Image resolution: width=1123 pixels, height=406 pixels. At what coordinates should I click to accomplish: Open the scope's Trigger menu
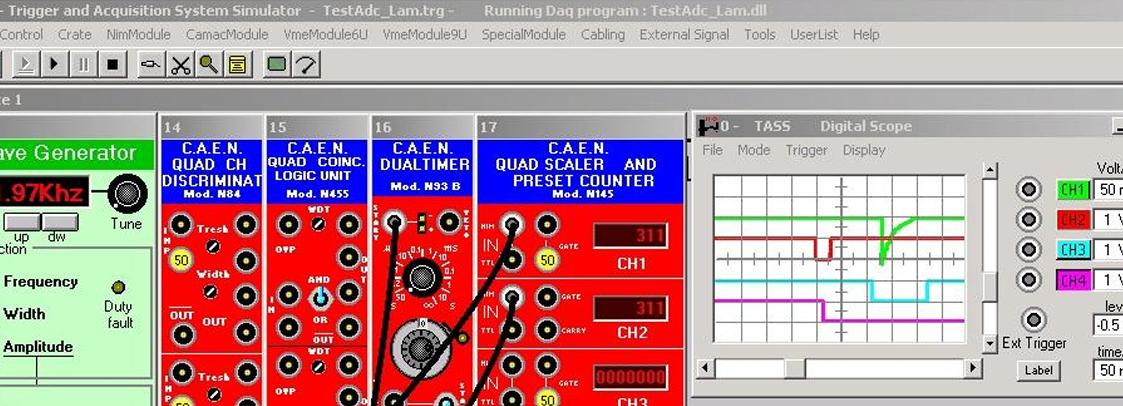point(806,150)
